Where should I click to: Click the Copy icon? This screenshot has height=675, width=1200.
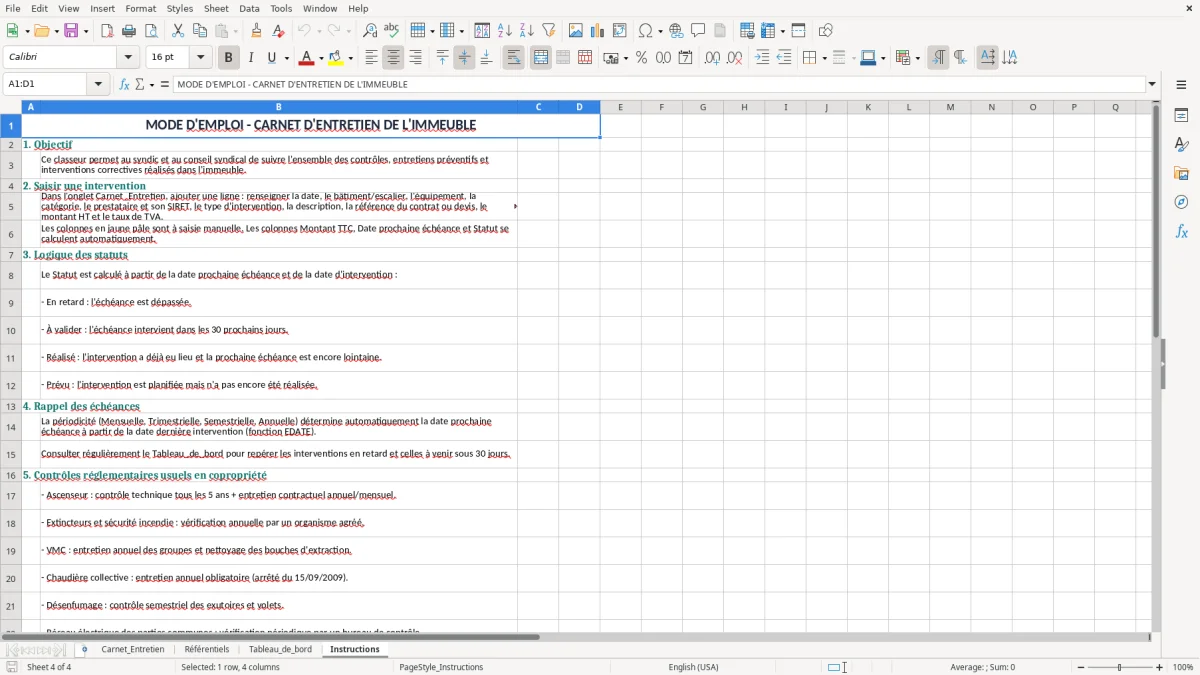pos(200,31)
